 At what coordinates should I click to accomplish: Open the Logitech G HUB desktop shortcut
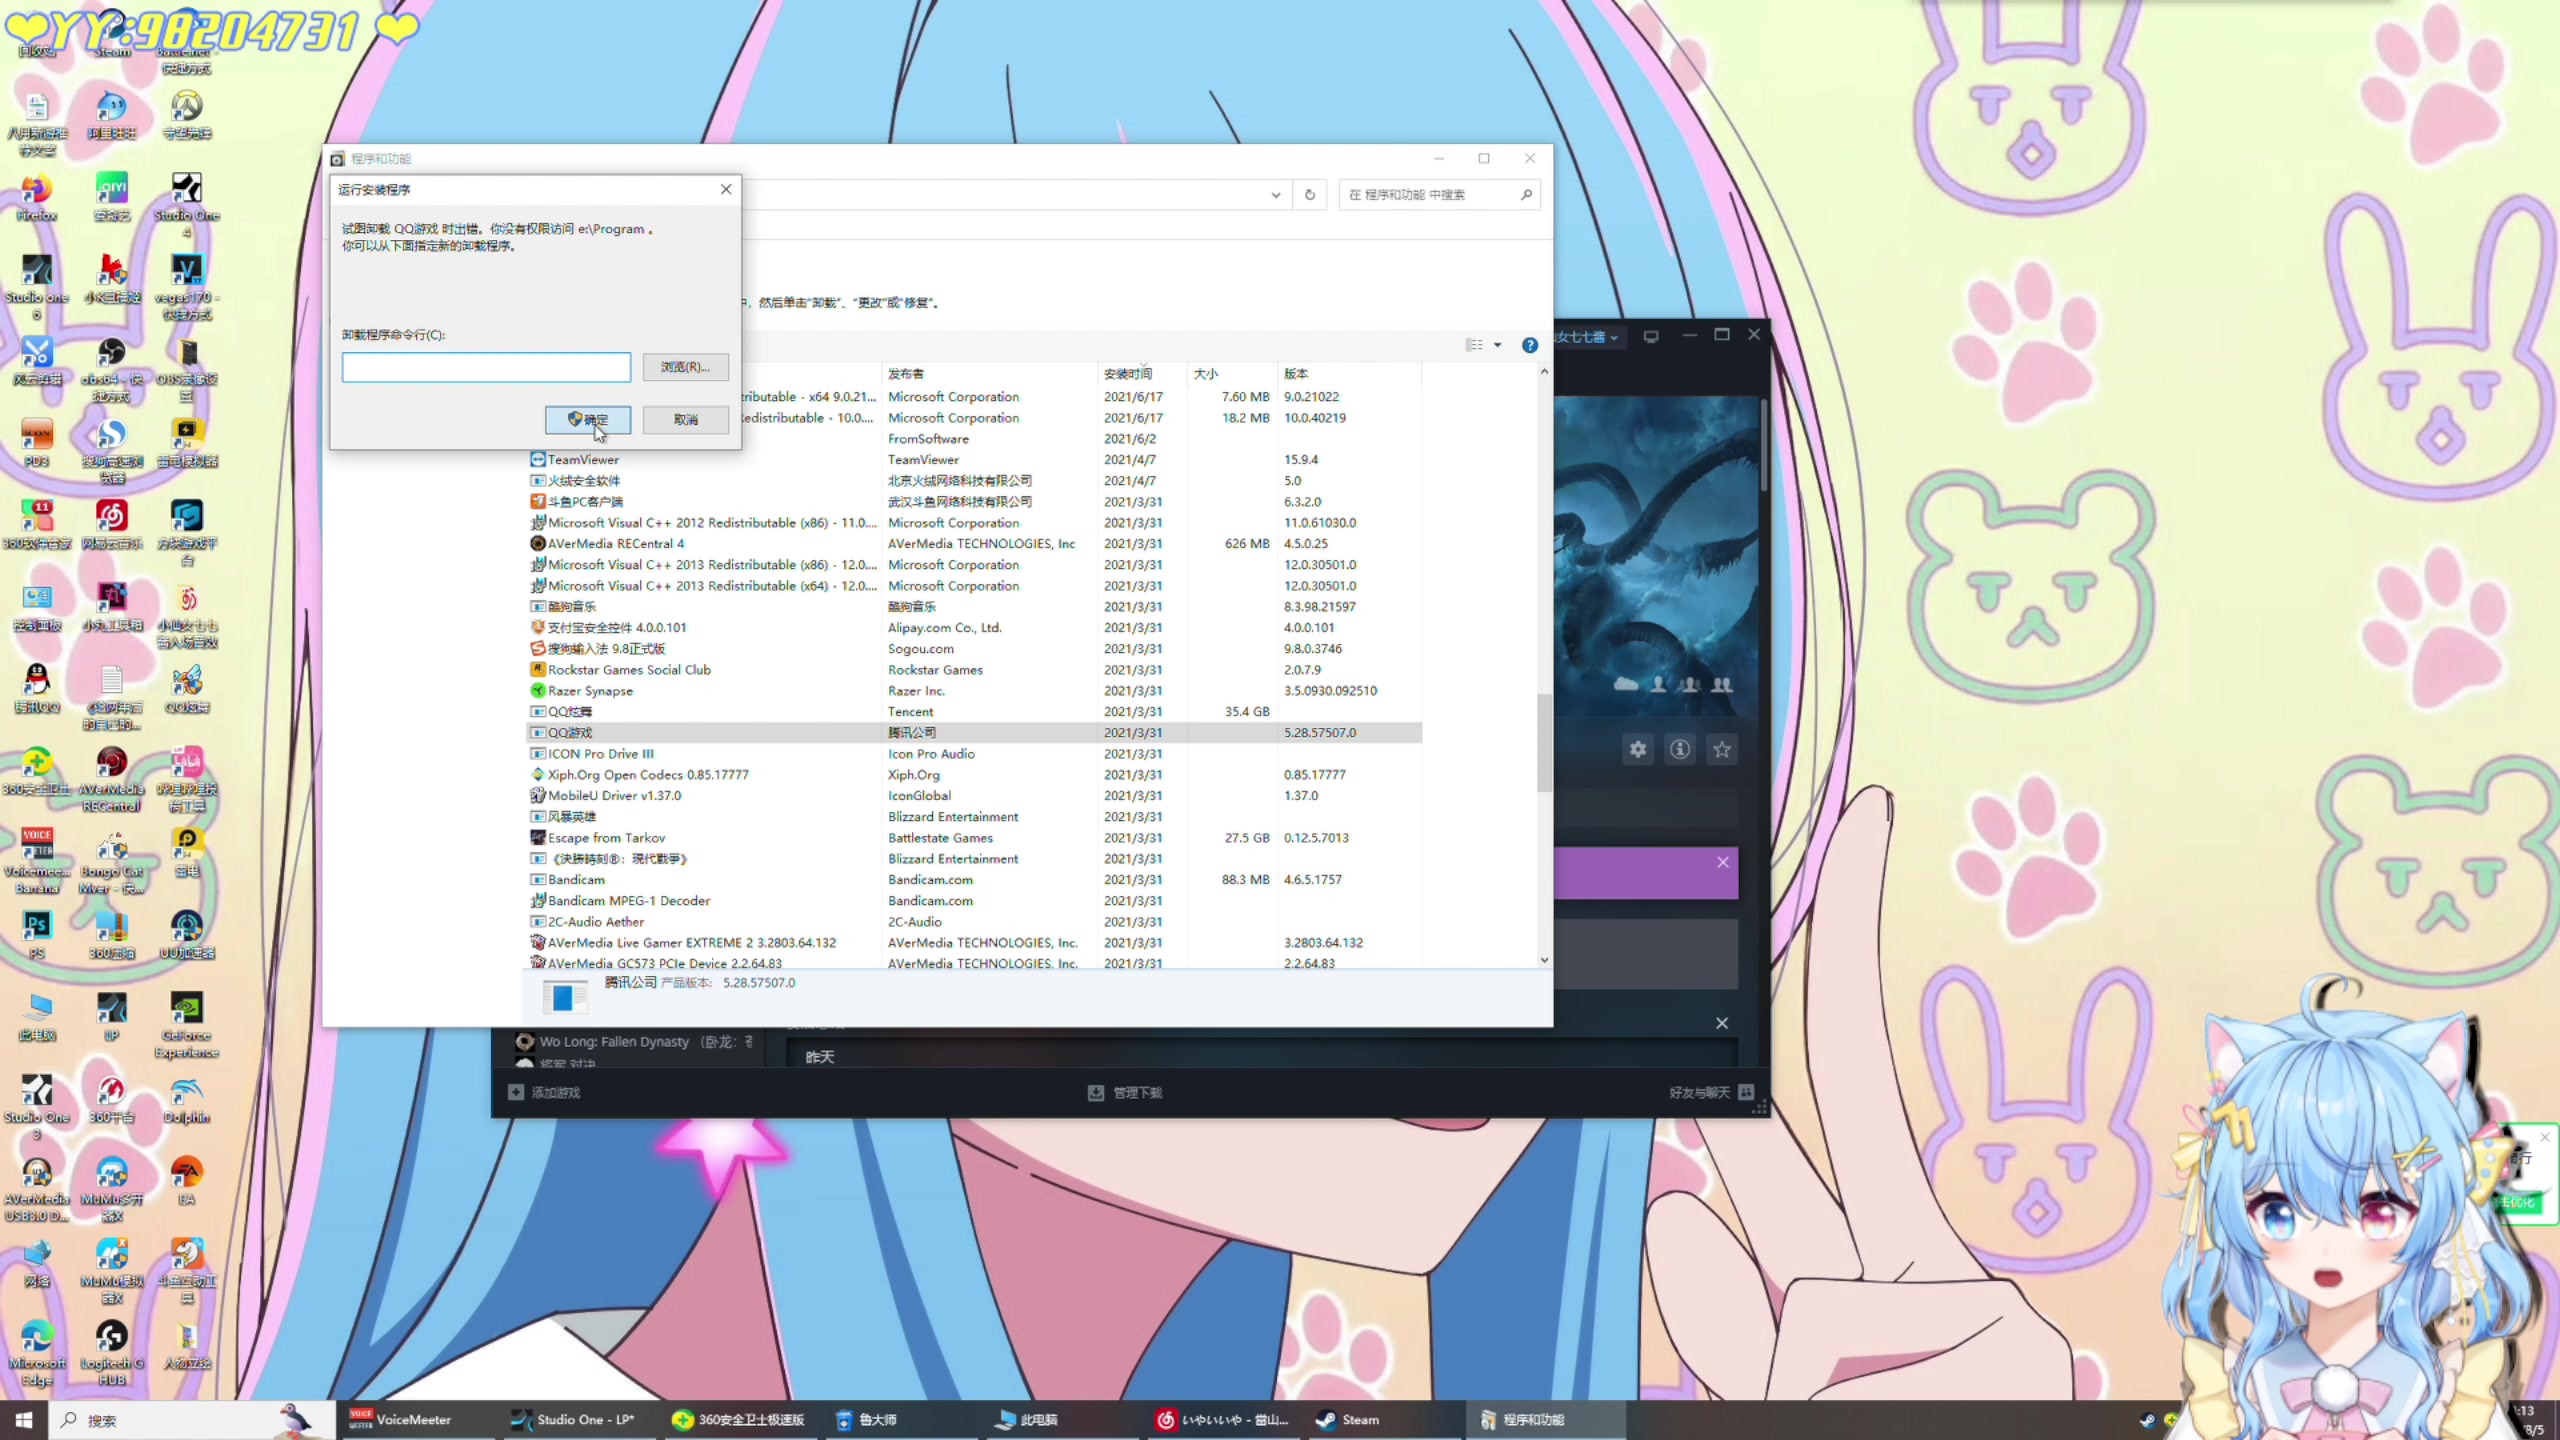(x=112, y=1353)
